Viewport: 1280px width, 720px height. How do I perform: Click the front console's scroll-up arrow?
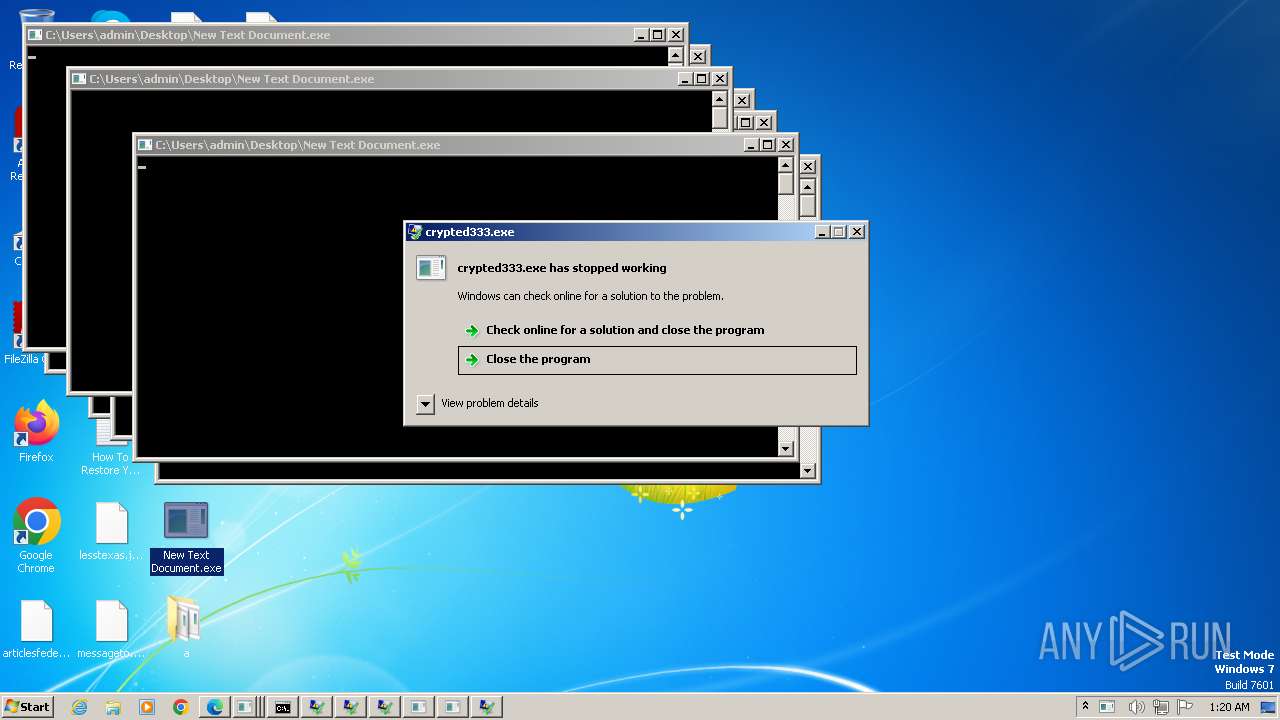click(786, 166)
